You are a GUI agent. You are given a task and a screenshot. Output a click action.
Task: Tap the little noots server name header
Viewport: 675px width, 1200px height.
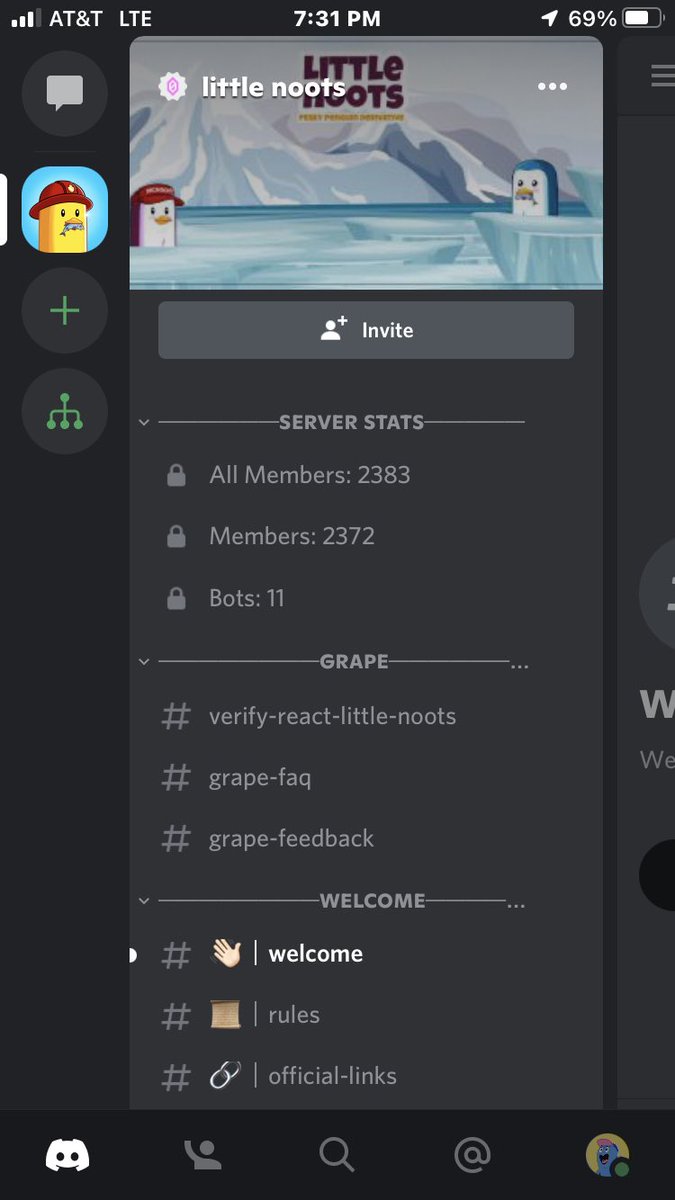pyautogui.click(x=273, y=87)
